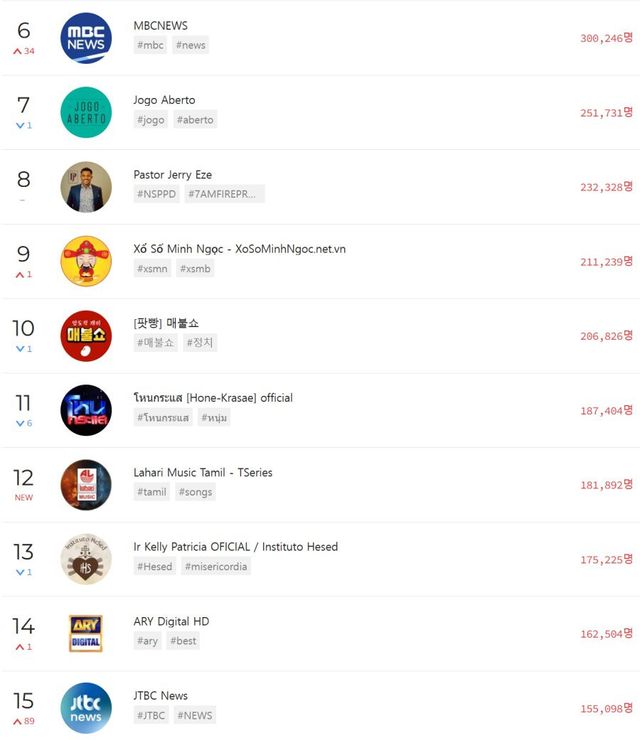Filter by the #xsmb tag

tap(195, 268)
